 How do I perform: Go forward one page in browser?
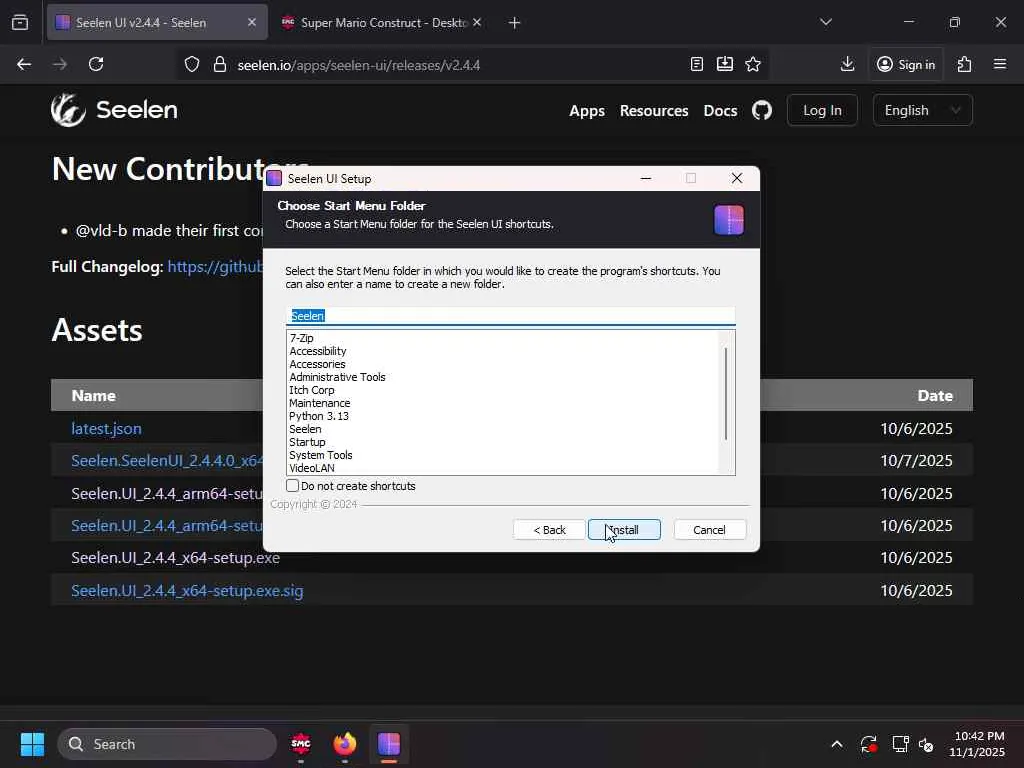(60, 64)
